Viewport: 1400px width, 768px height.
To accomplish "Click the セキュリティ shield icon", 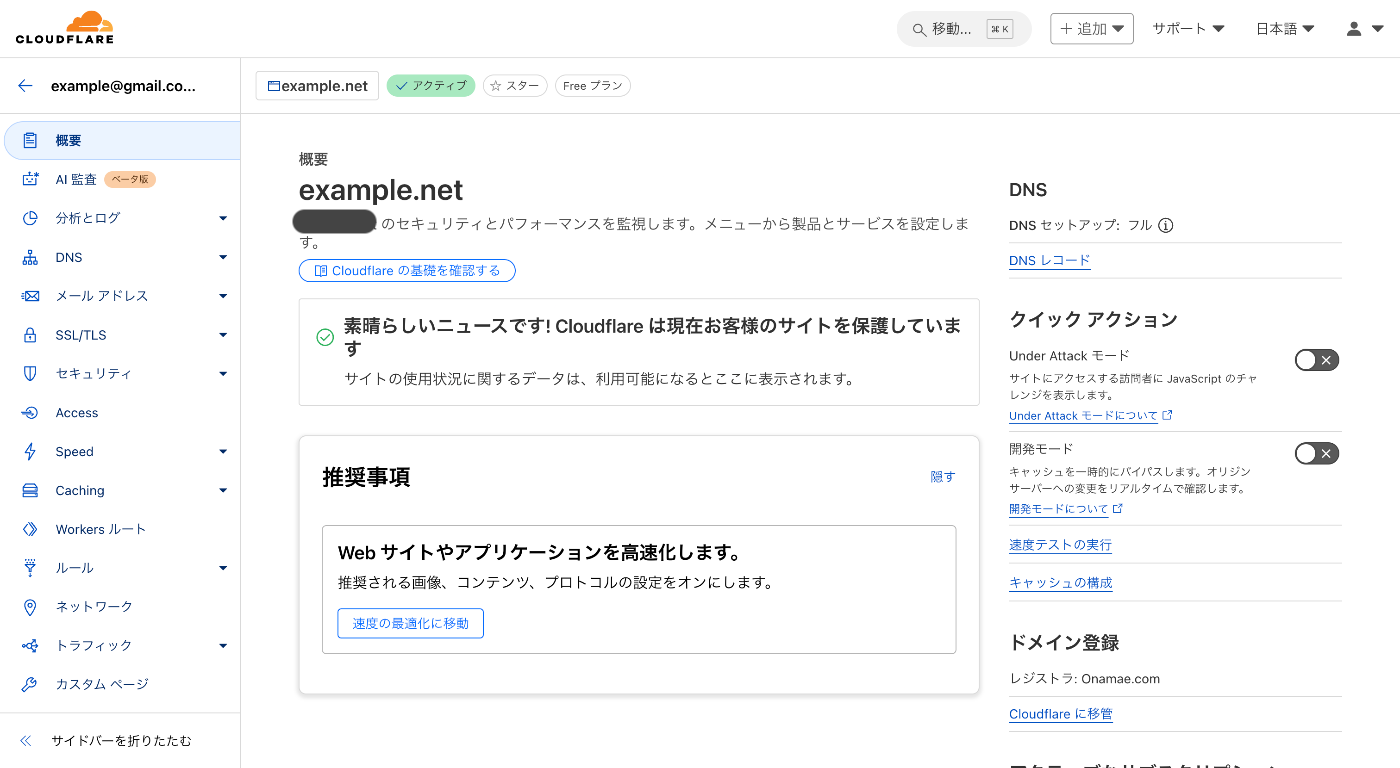I will point(30,373).
